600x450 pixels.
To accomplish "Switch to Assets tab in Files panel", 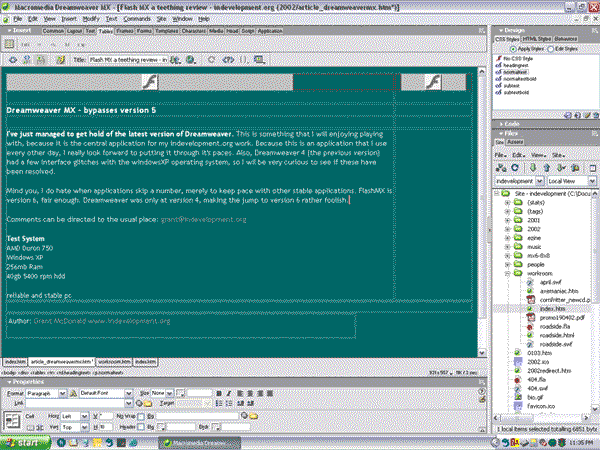I will pyautogui.click(x=515, y=142).
